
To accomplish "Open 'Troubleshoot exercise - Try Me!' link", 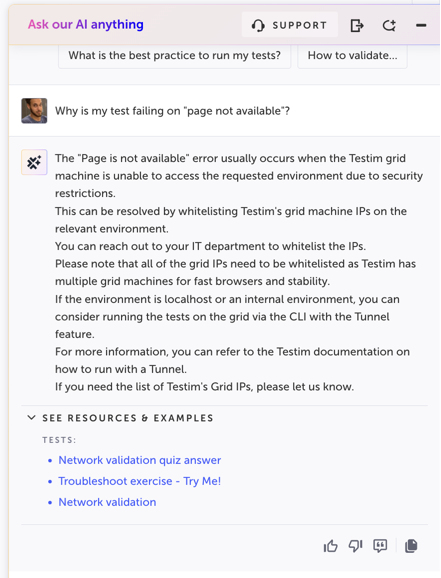I will click(139, 481).
